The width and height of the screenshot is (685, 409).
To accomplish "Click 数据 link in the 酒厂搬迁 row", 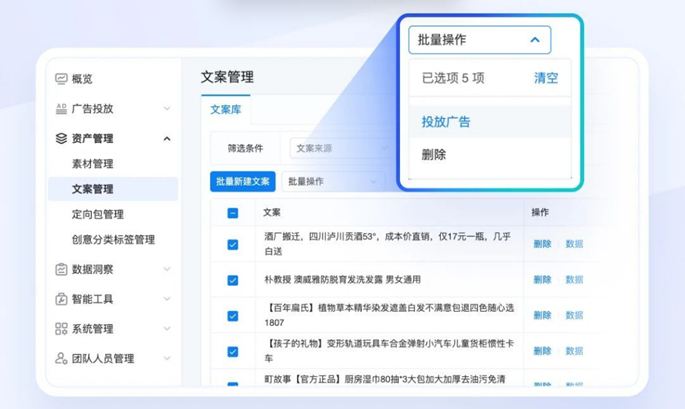I will [574, 244].
